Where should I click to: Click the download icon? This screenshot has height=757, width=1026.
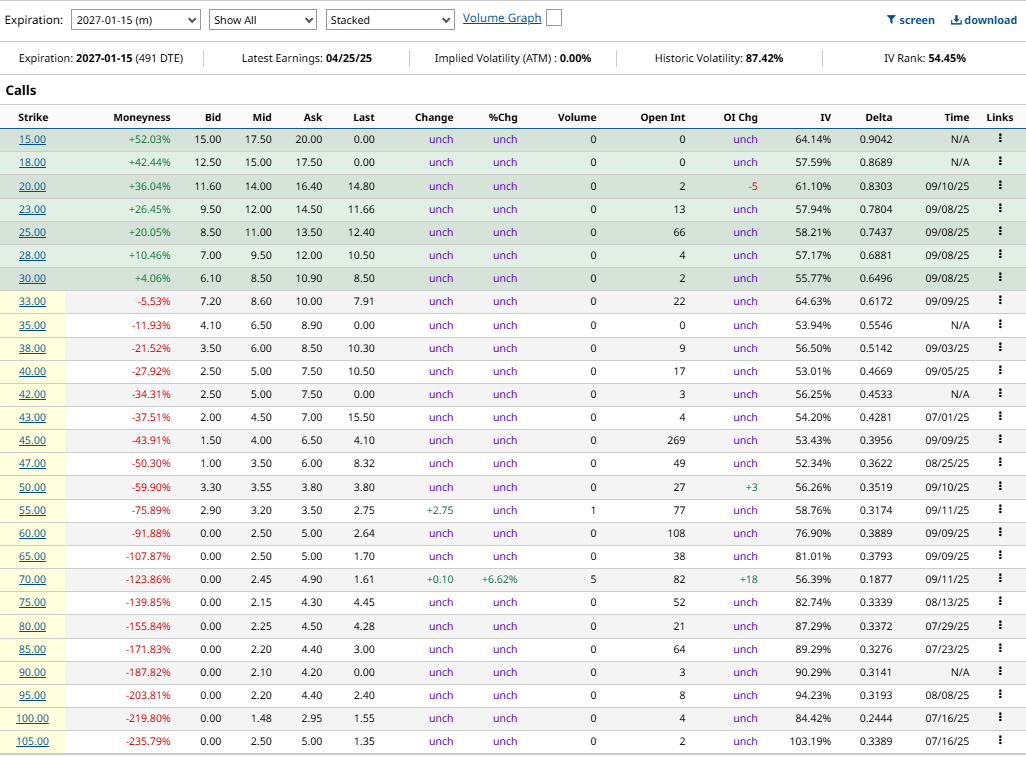(x=956, y=20)
